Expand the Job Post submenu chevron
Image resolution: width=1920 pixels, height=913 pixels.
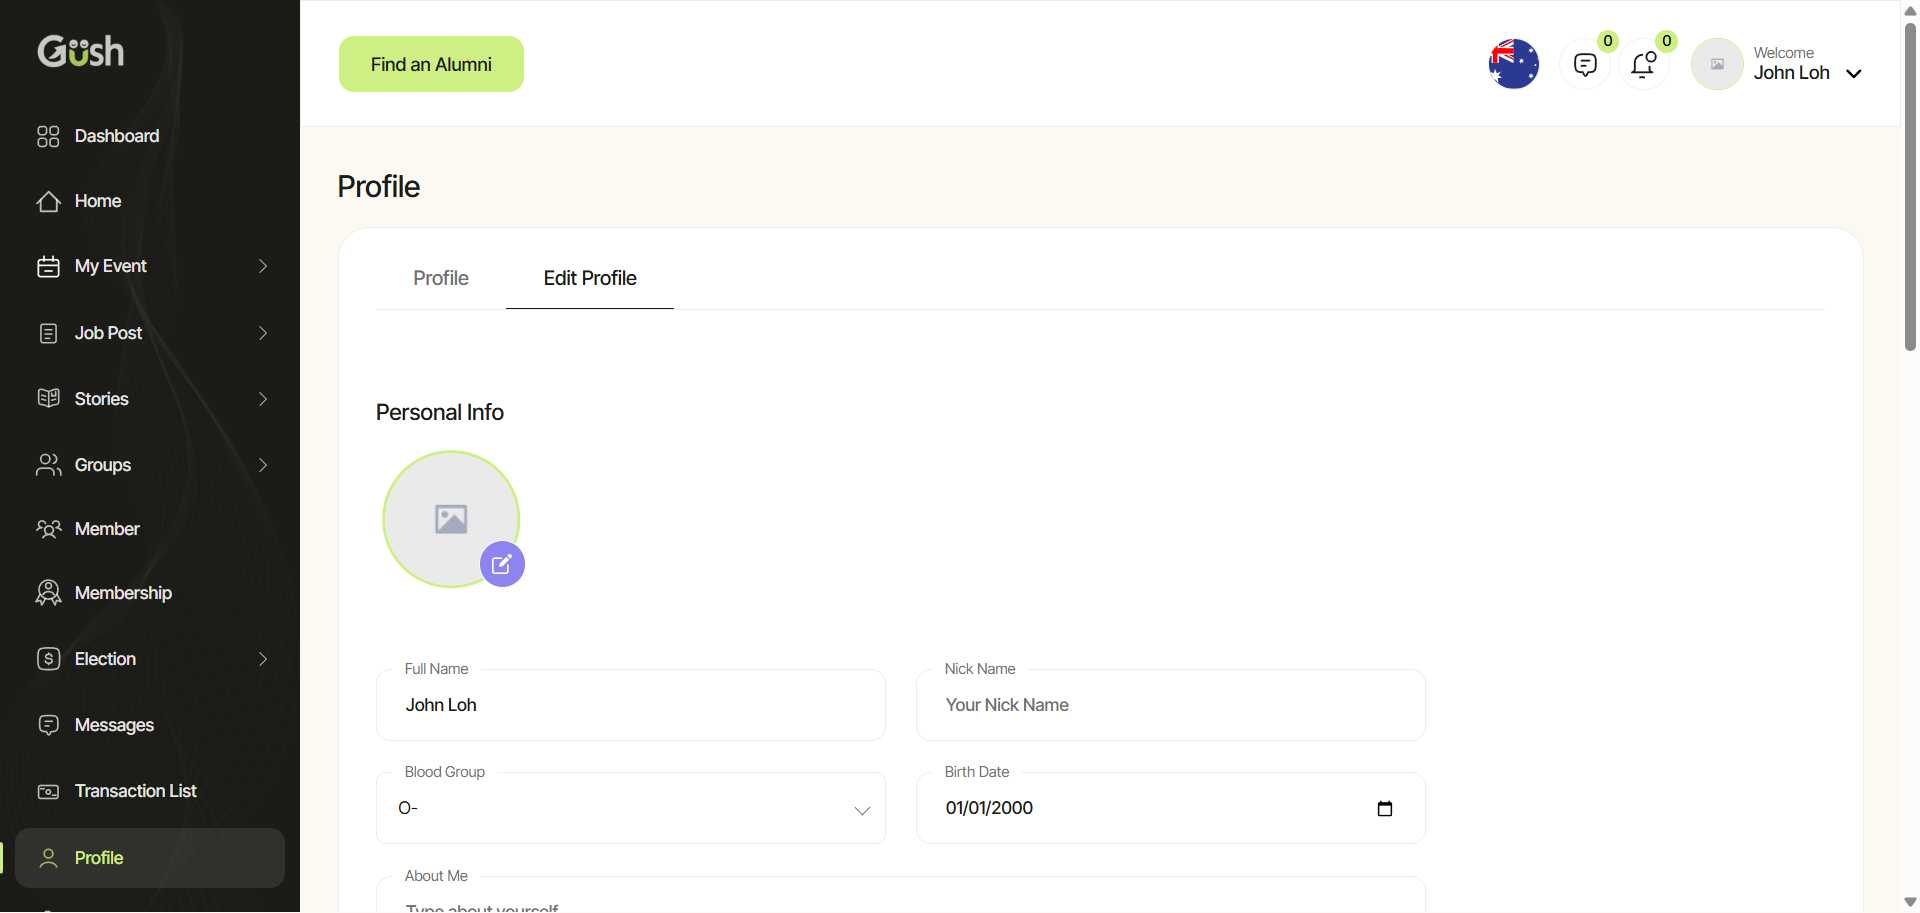(263, 333)
